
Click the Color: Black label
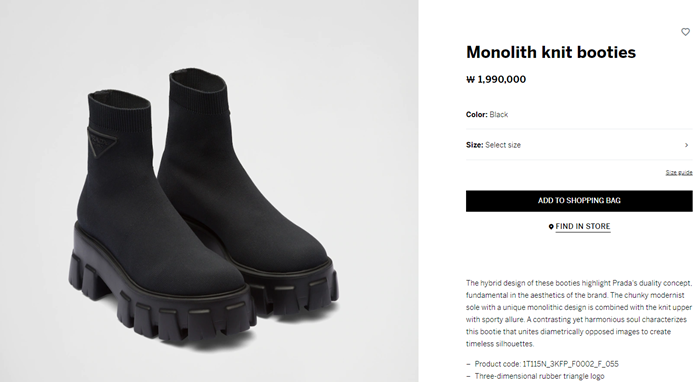(x=487, y=115)
